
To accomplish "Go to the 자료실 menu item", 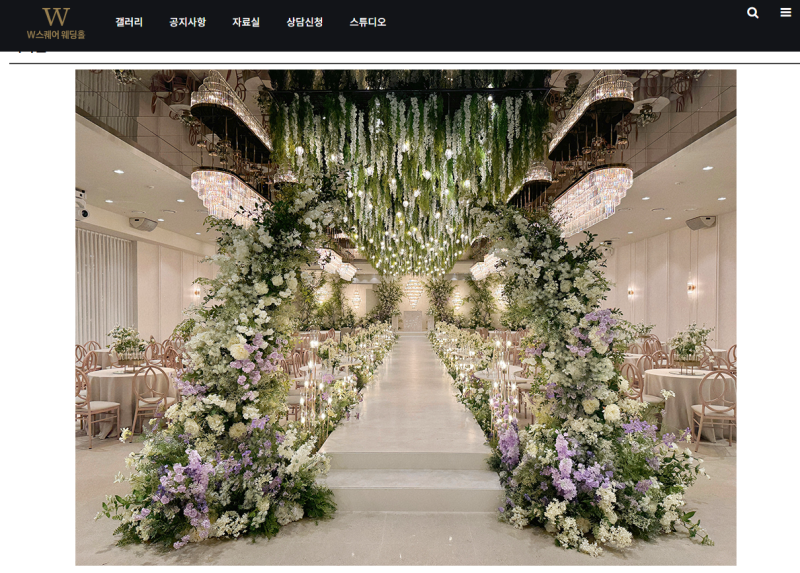I will [246, 22].
